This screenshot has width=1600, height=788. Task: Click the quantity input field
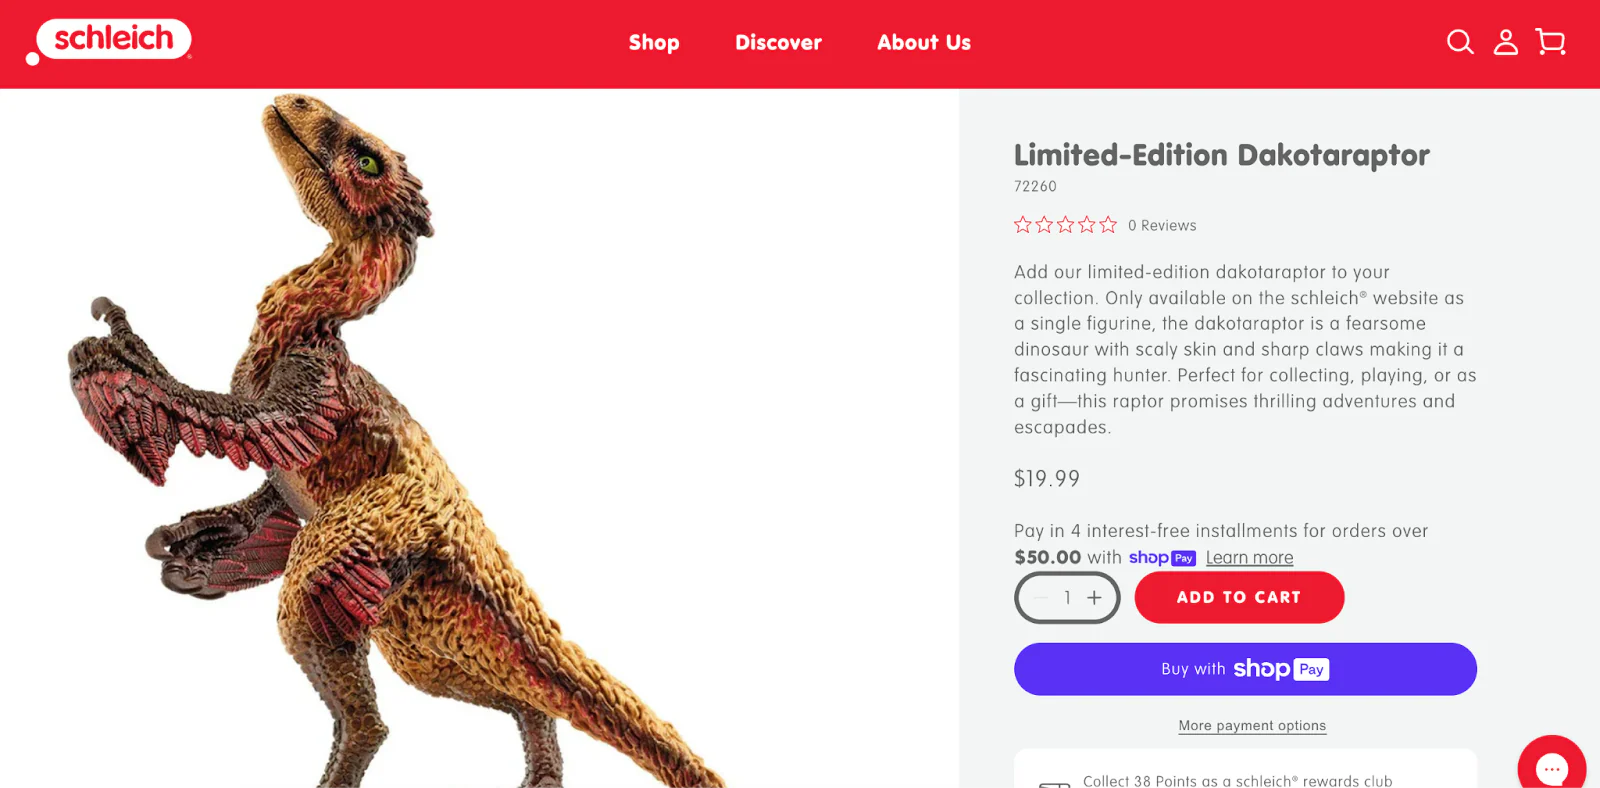(x=1067, y=597)
